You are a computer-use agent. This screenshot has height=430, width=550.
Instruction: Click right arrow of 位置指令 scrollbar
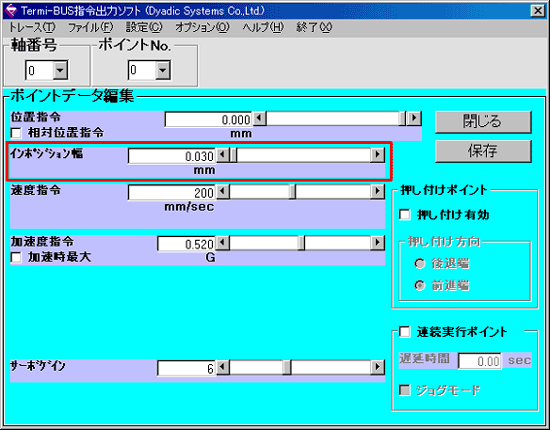pos(414,119)
